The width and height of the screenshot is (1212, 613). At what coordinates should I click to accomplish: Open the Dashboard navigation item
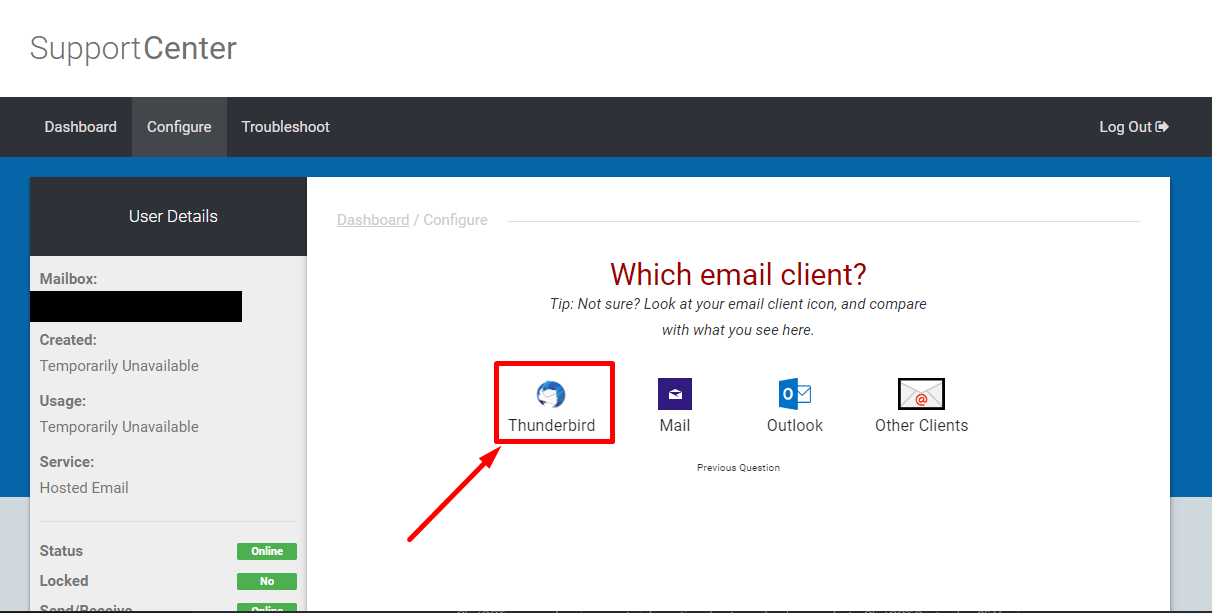pos(80,126)
